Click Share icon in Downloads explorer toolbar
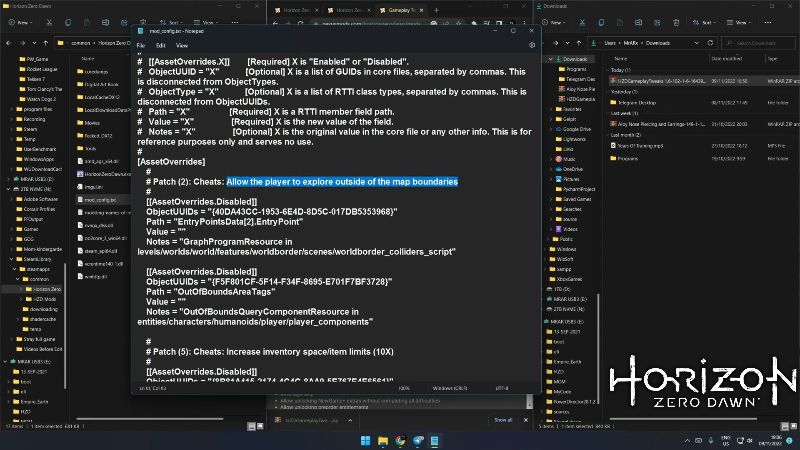The height and width of the screenshot is (450, 800). (x=657, y=22)
